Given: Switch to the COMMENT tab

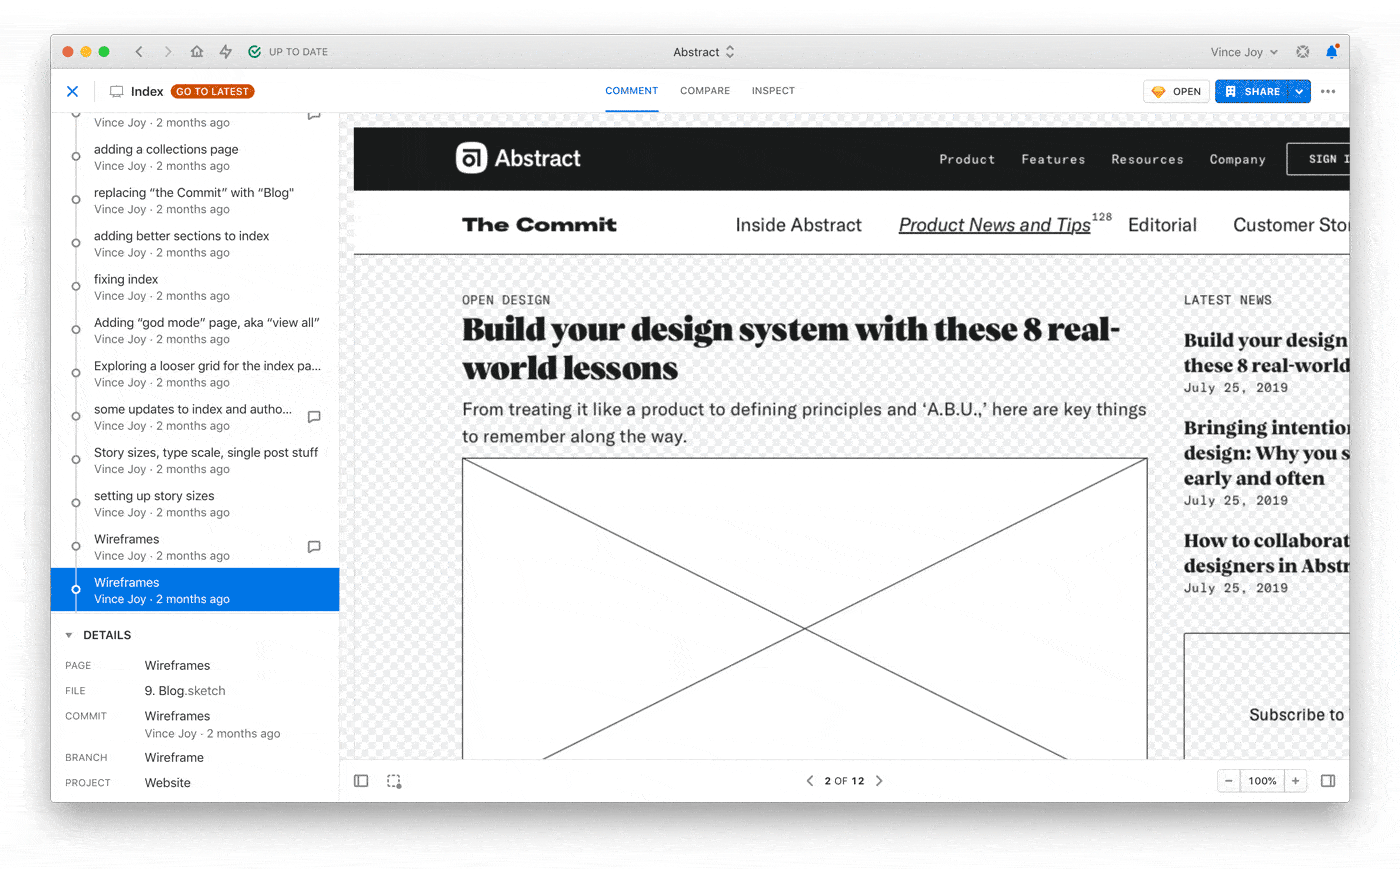Looking at the screenshot, I should tap(632, 91).
